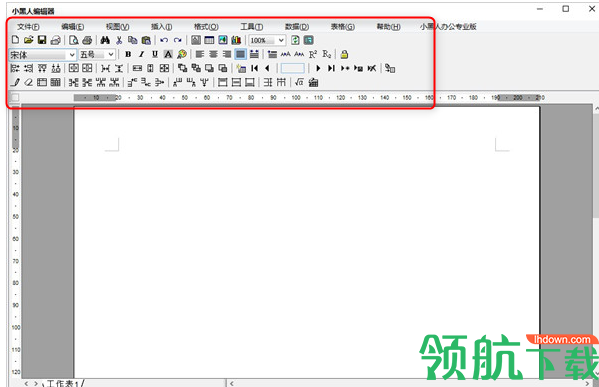Copy the selection from toolbar
This screenshot has width=599, height=387.
click(x=133, y=40)
